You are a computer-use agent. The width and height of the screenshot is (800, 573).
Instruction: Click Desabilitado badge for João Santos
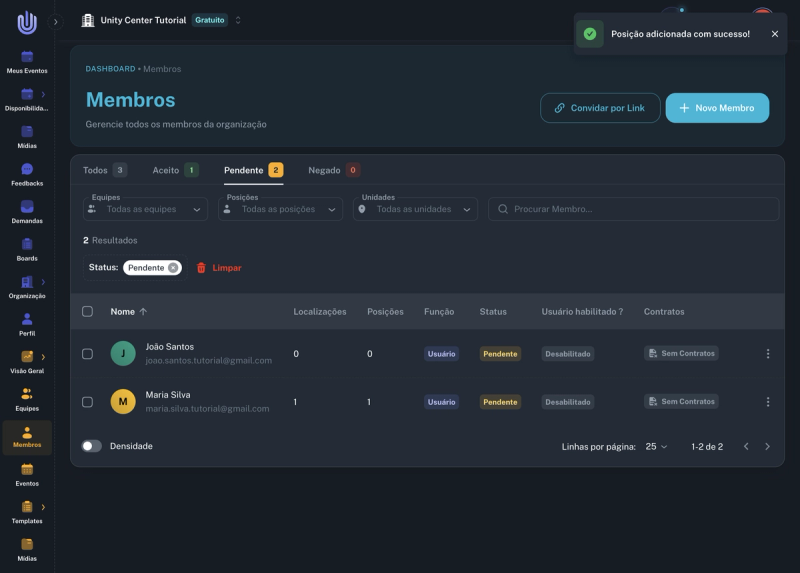568,354
